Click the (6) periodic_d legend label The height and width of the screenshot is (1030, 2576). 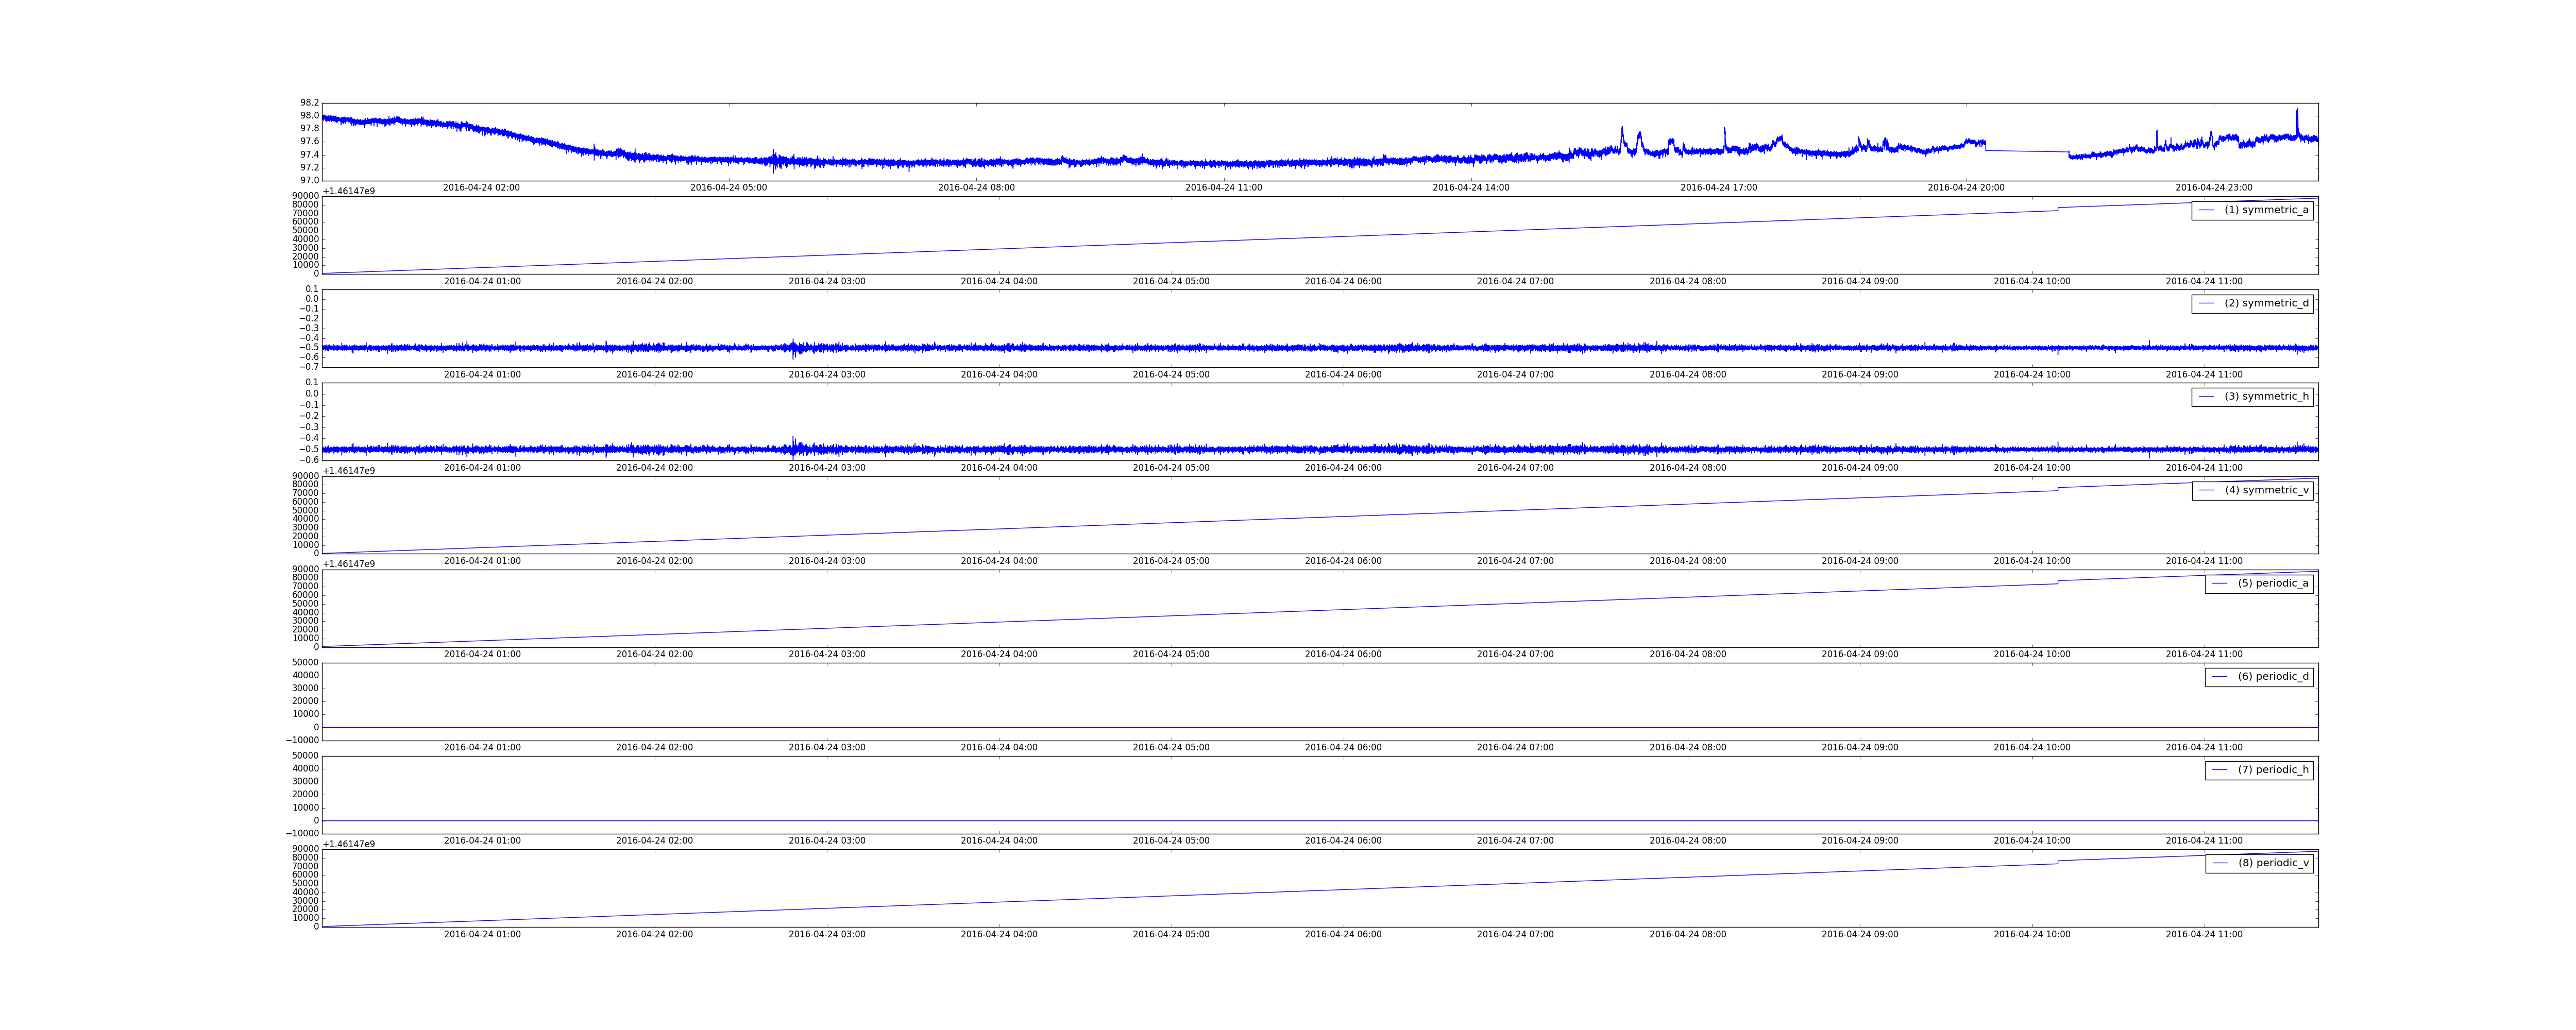2273,676
